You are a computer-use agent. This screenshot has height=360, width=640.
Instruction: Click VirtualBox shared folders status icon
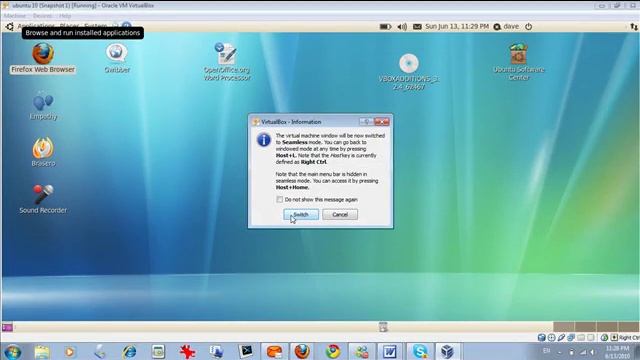(581, 338)
